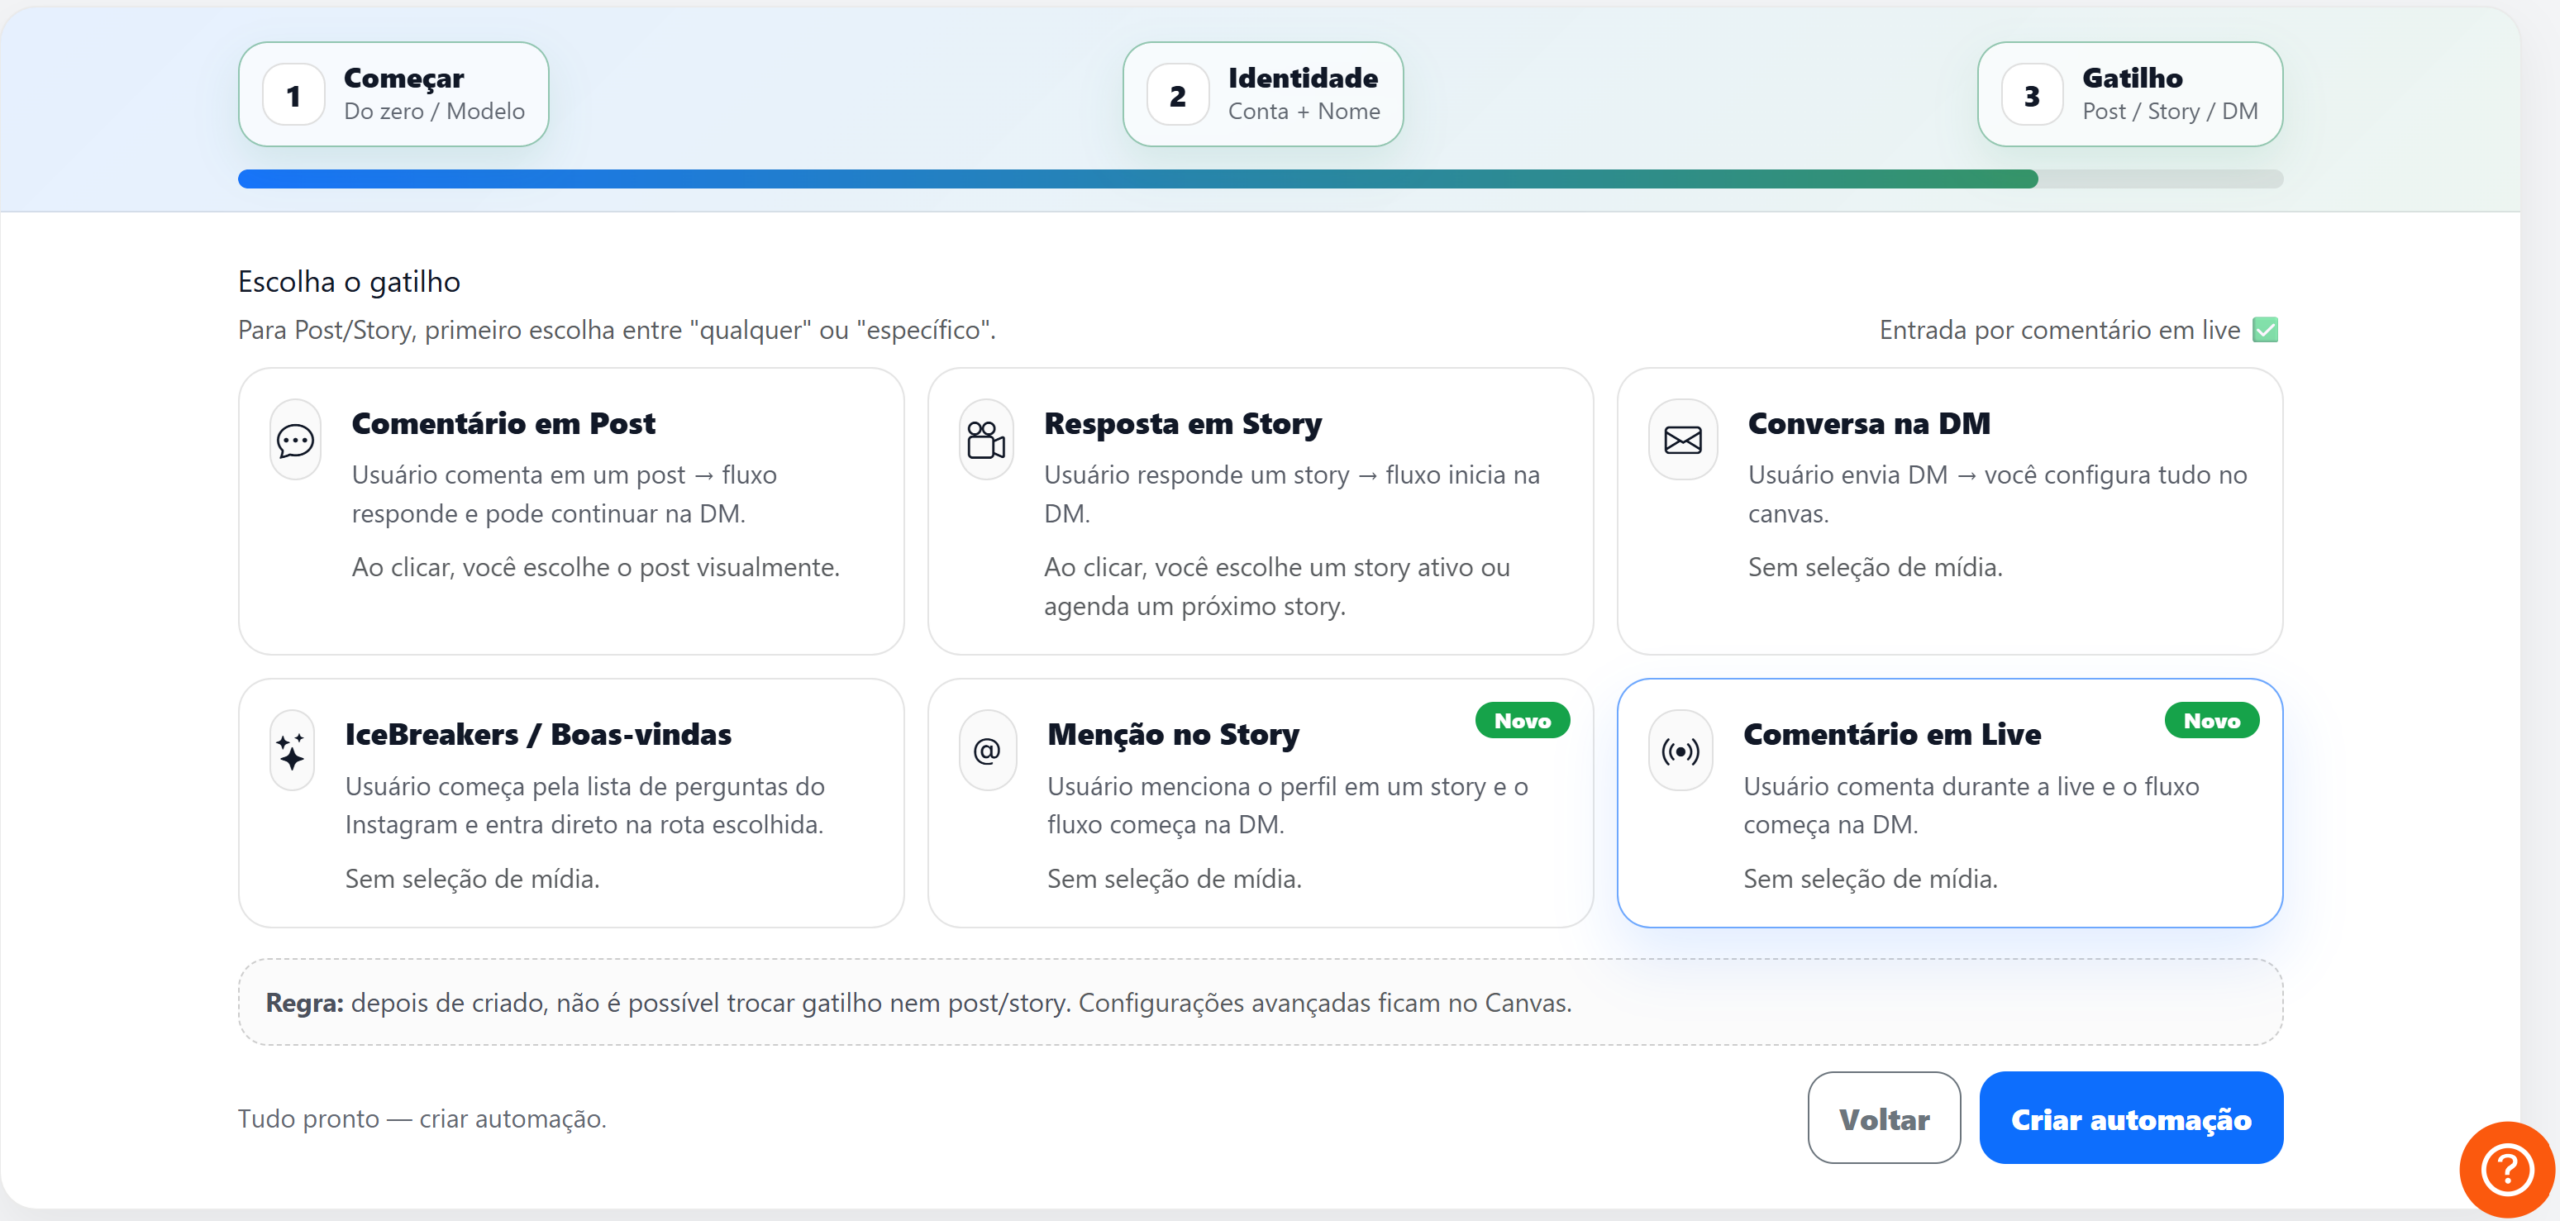This screenshot has width=2560, height=1221.
Task: Click the sparkles icon for IceBreakers
Action: pos(291,751)
